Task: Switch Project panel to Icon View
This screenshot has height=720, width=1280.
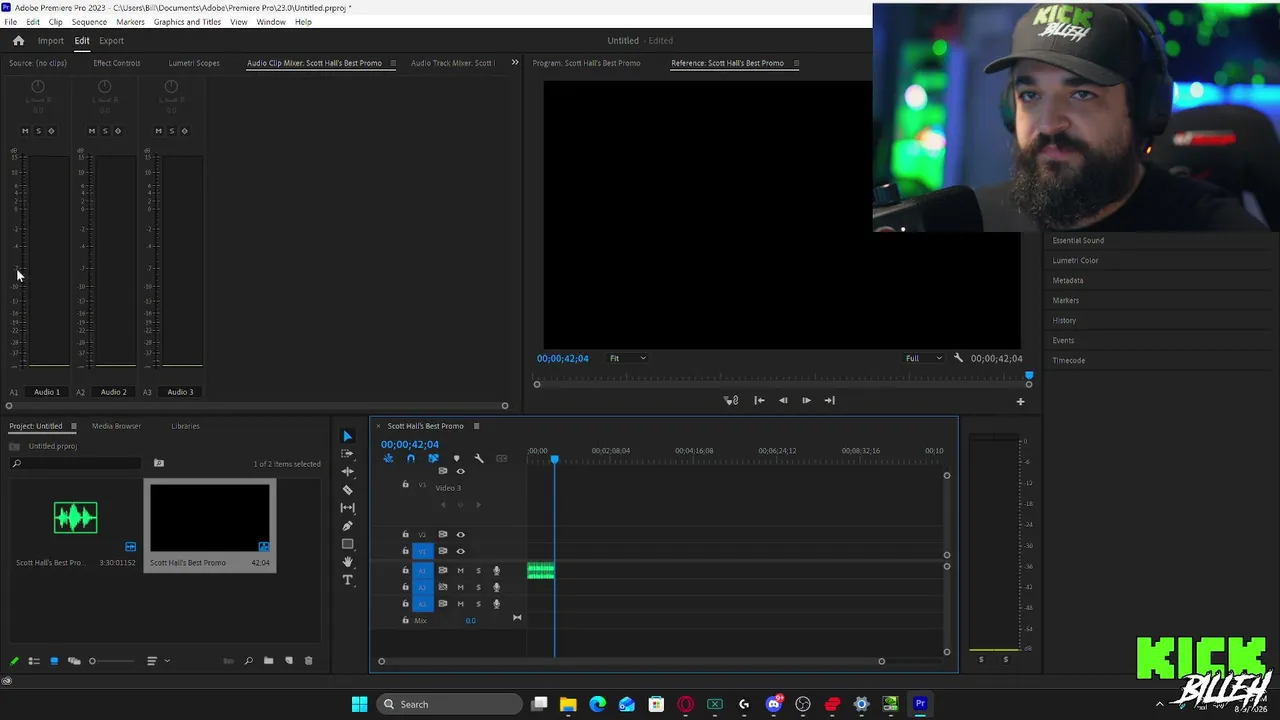Action: [x=54, y=661]
